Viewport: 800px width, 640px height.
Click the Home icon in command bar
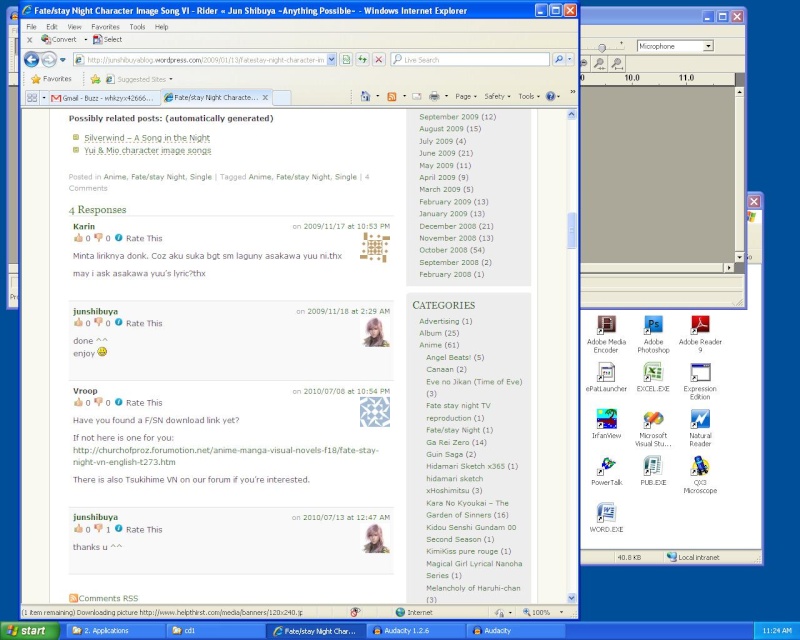click(365, 96)
